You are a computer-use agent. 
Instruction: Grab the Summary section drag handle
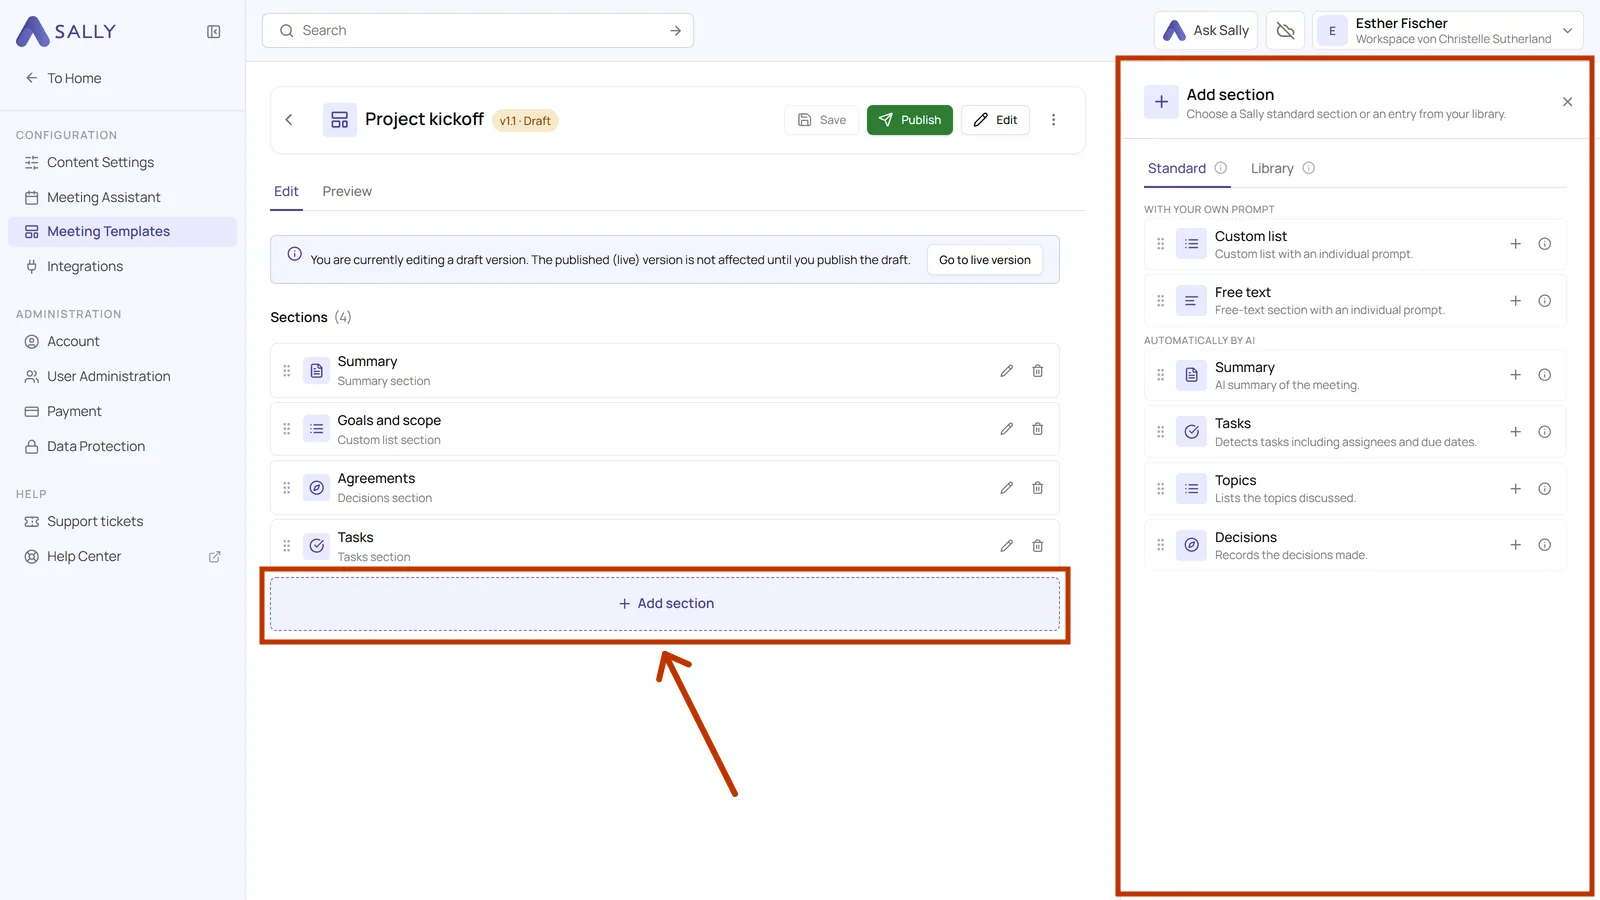(287, 371)
